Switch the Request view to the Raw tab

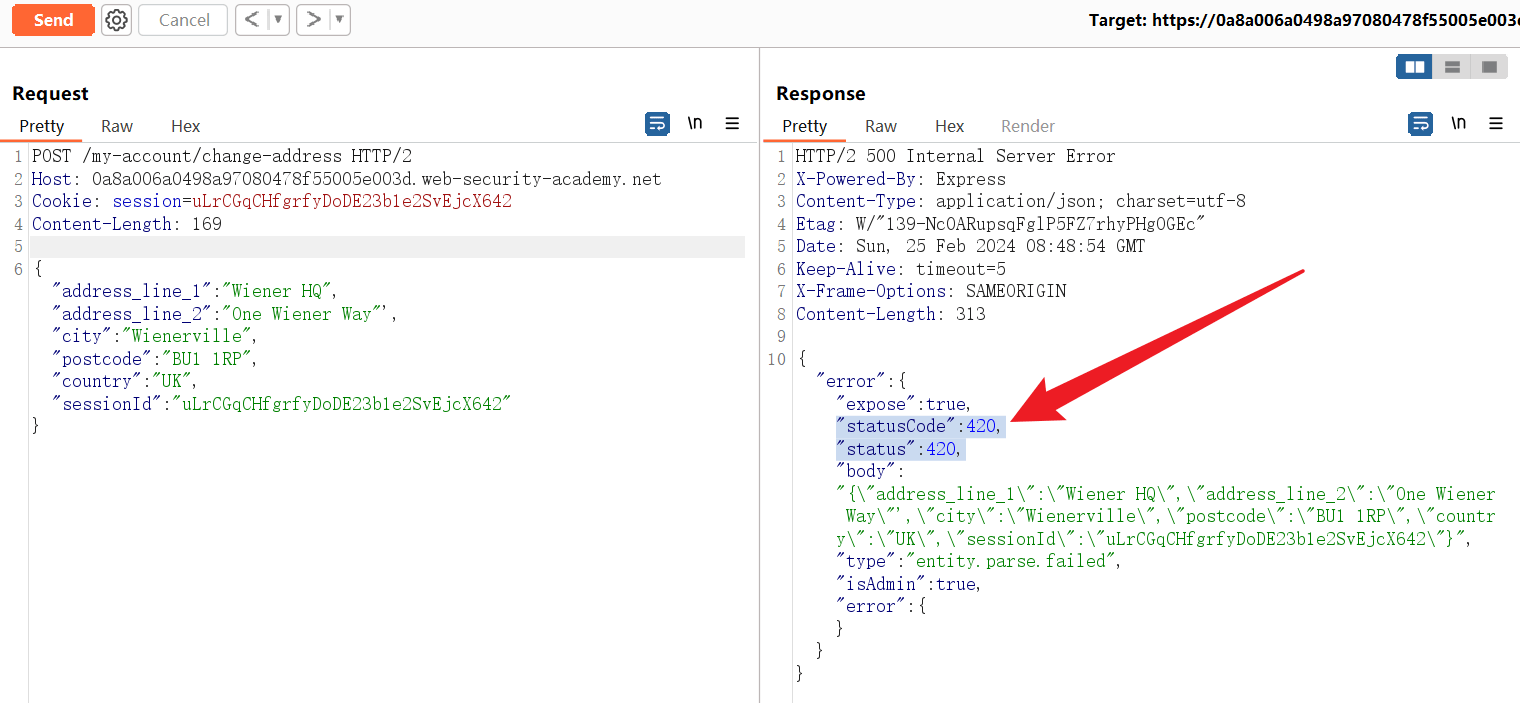(x=117, y=126)
